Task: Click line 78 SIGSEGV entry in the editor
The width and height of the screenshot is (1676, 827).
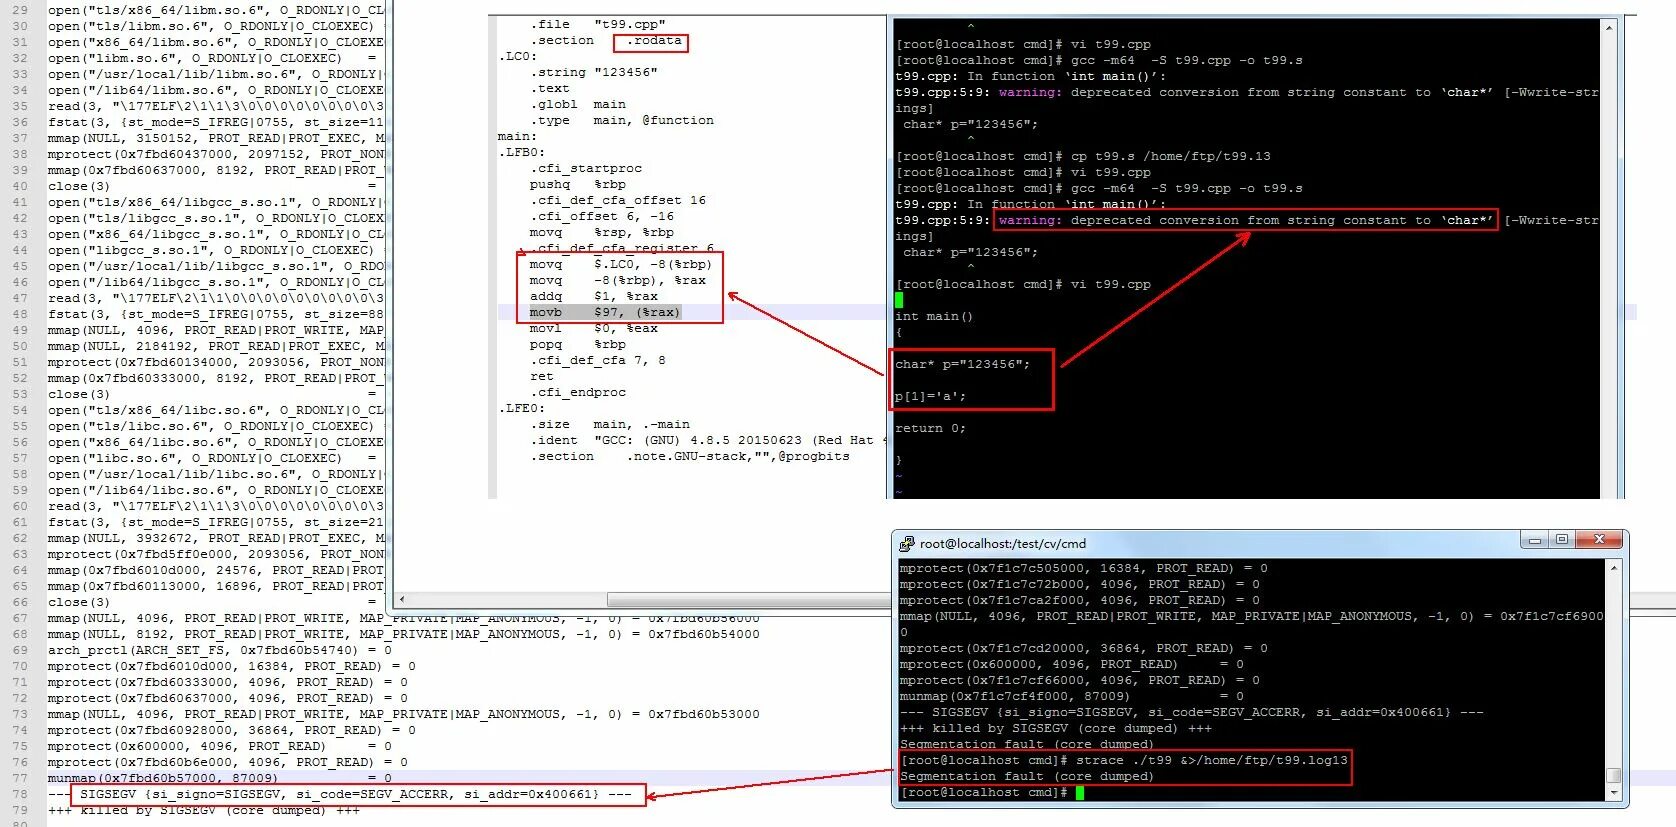Action: [x=340, y=794]
